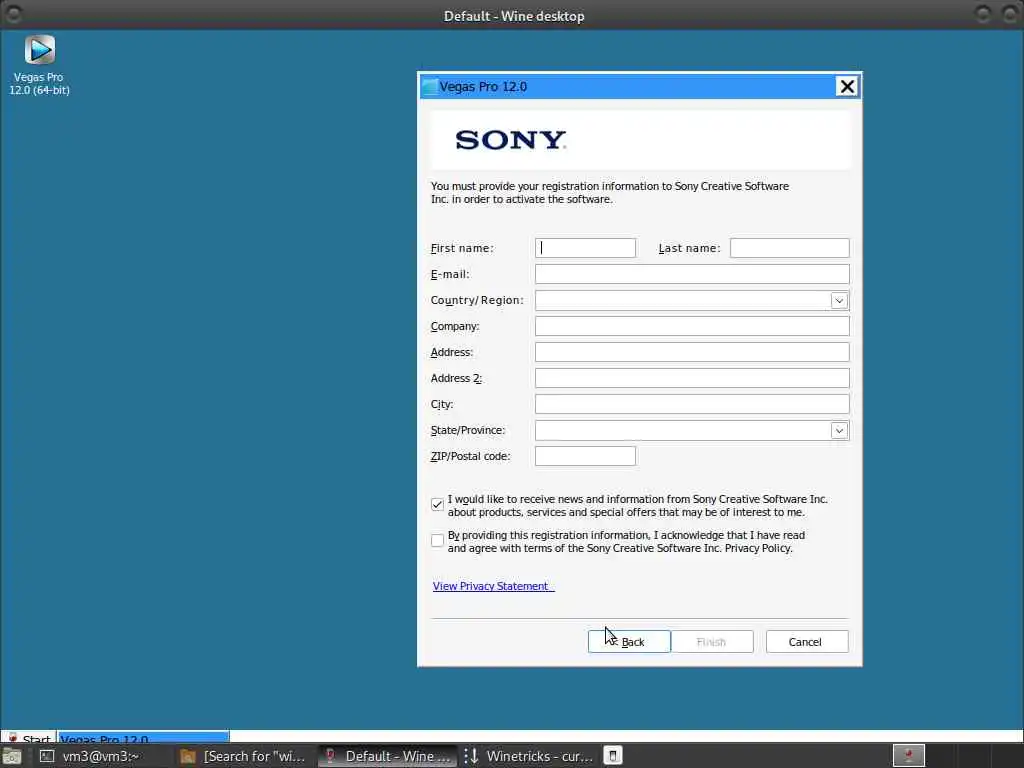Expand the State/Province dropdown arrow
The width and height of the screenshot is (1024, 768).
(x=839, y=430)
